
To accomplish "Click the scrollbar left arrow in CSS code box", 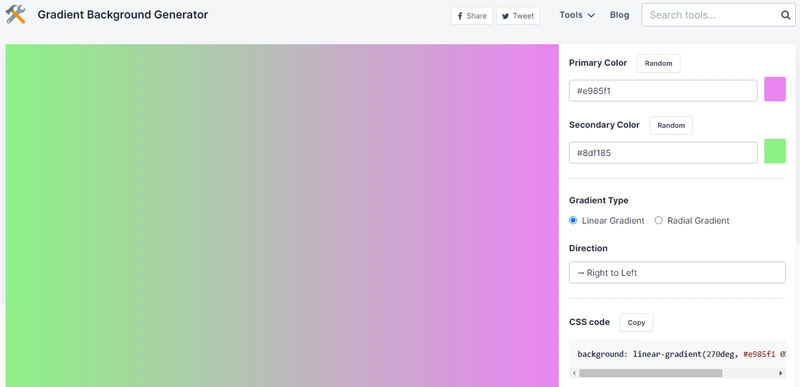I will [x=574, y=373].
